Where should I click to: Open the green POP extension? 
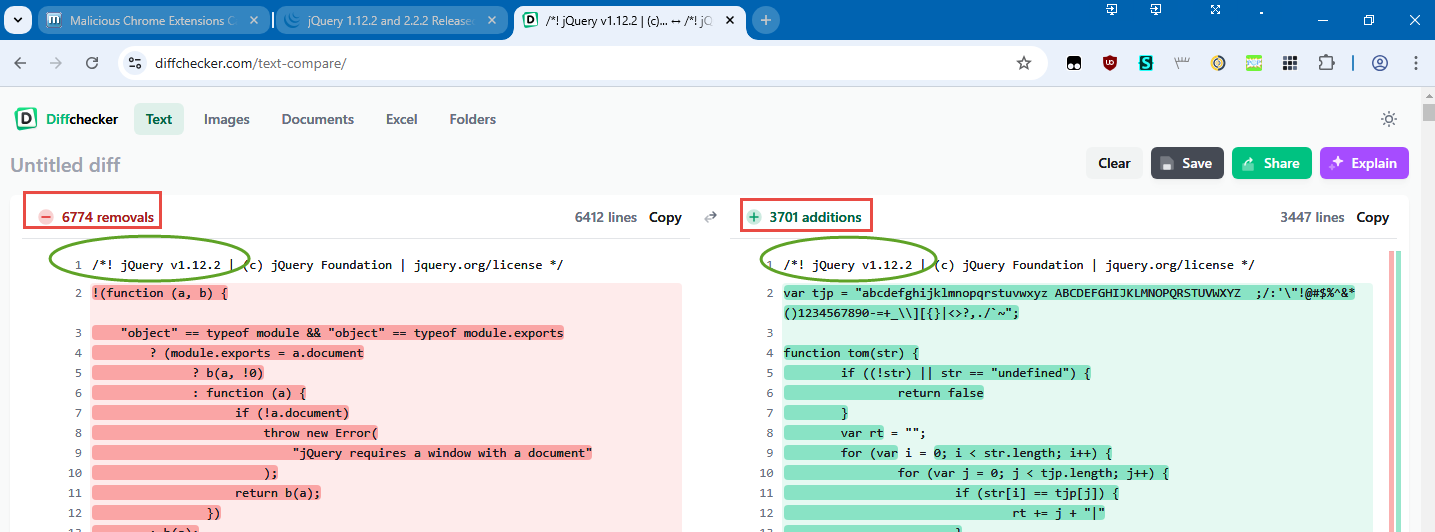1253,63
